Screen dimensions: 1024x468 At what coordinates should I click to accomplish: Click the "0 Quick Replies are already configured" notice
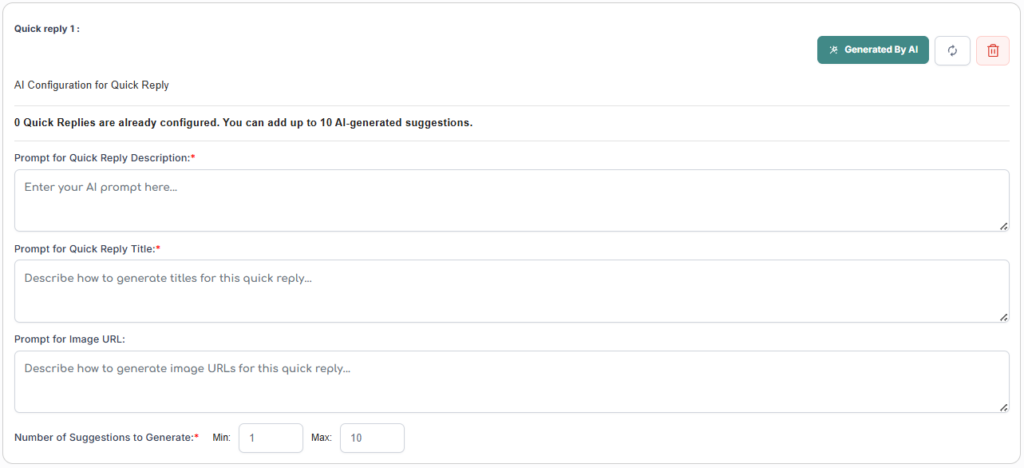click(243, 123)
